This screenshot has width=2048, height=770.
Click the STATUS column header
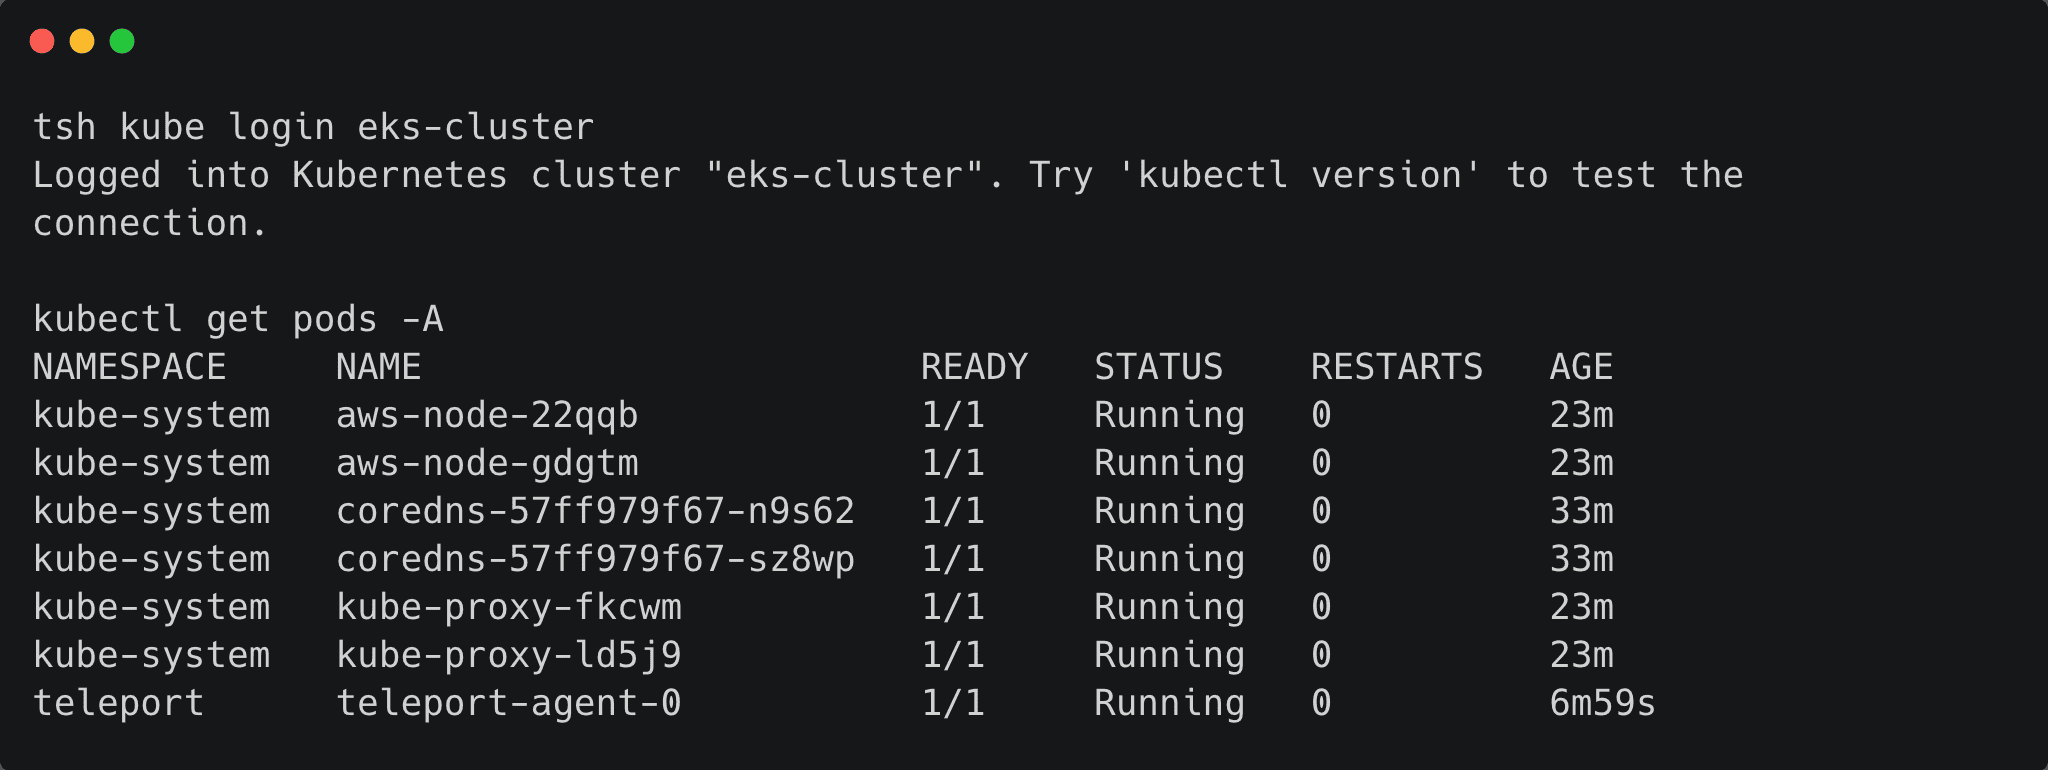coord(1158,367)
